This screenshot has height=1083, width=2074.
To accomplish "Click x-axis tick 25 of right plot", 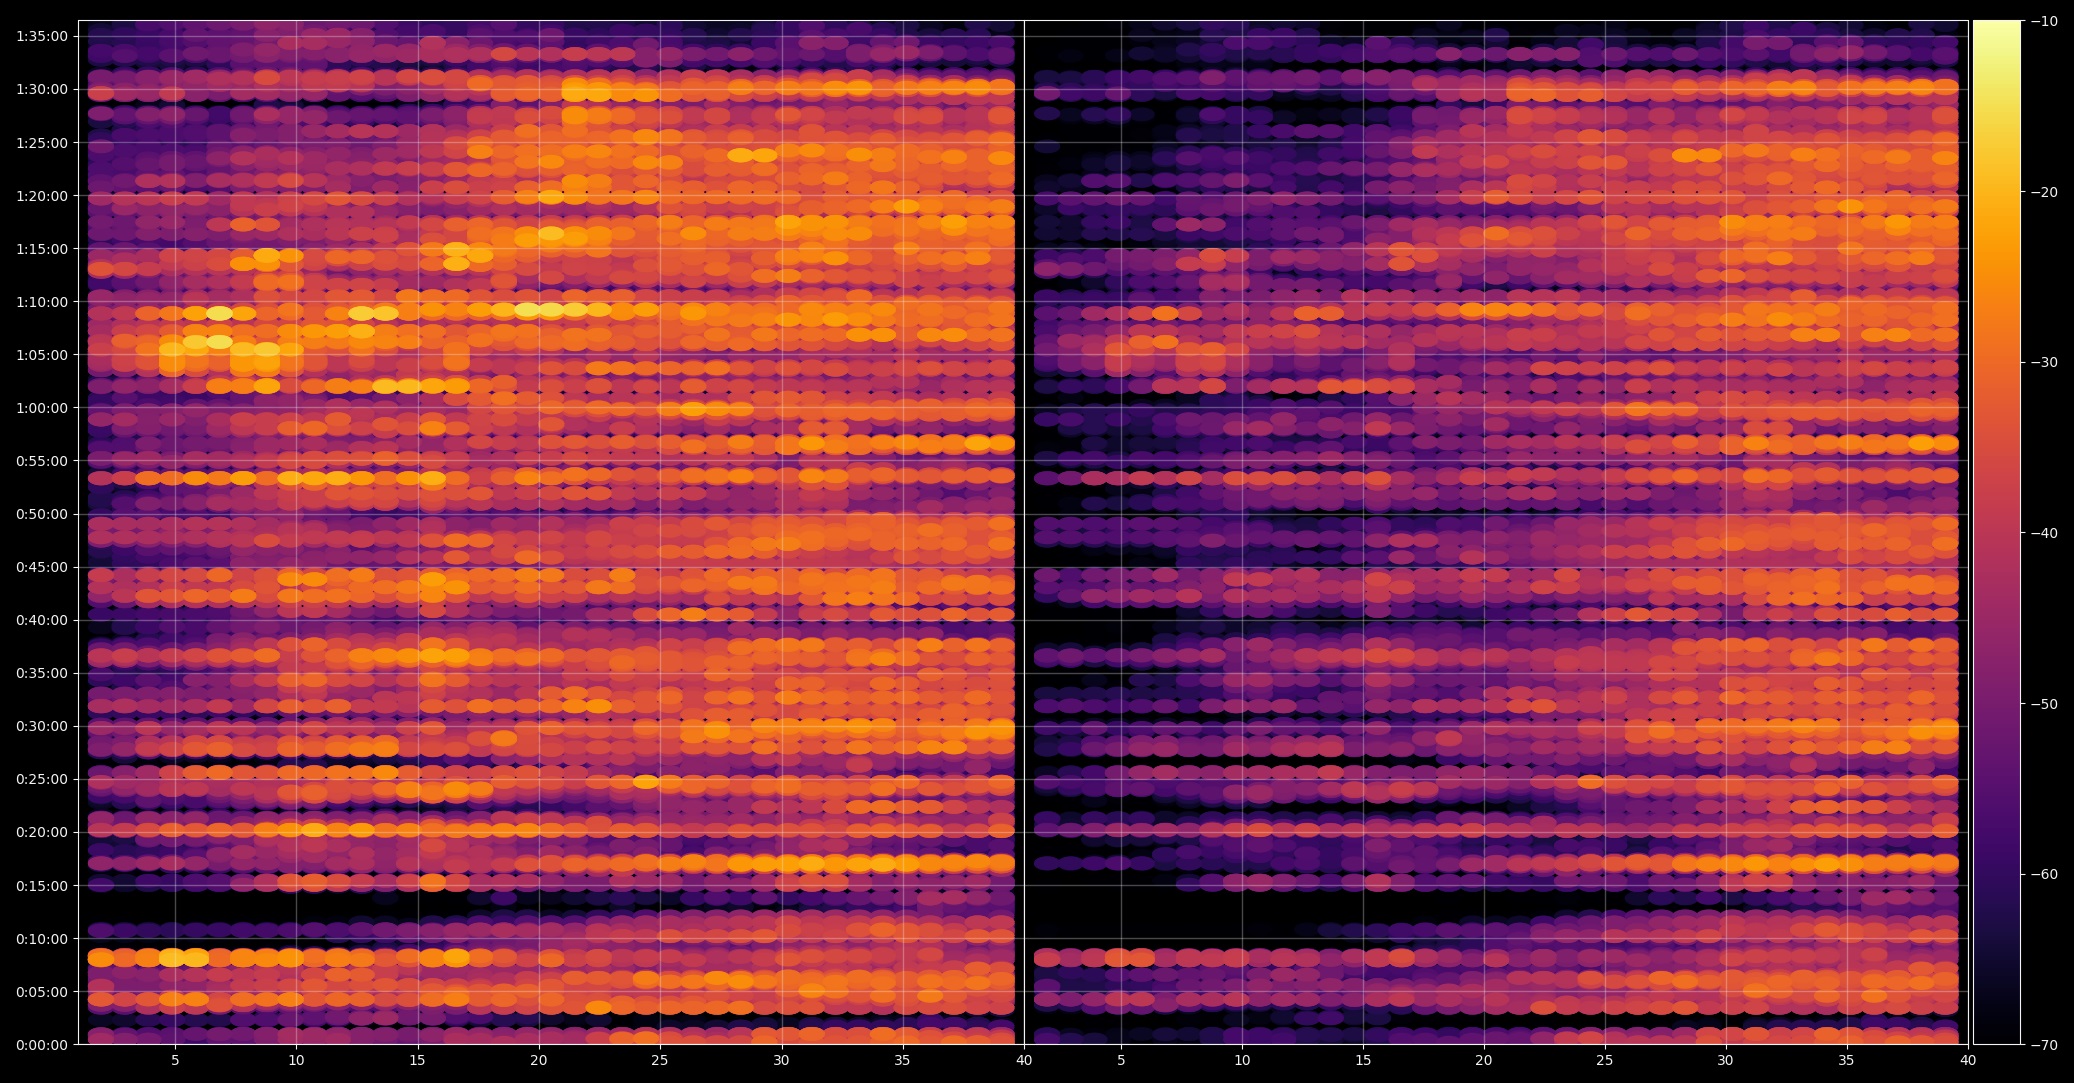I will [1605, 1060].
